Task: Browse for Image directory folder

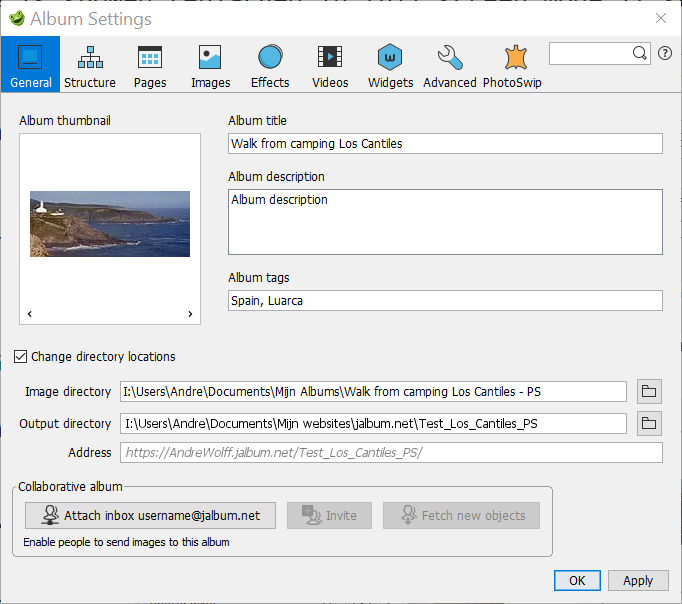Action: point(649,391)
